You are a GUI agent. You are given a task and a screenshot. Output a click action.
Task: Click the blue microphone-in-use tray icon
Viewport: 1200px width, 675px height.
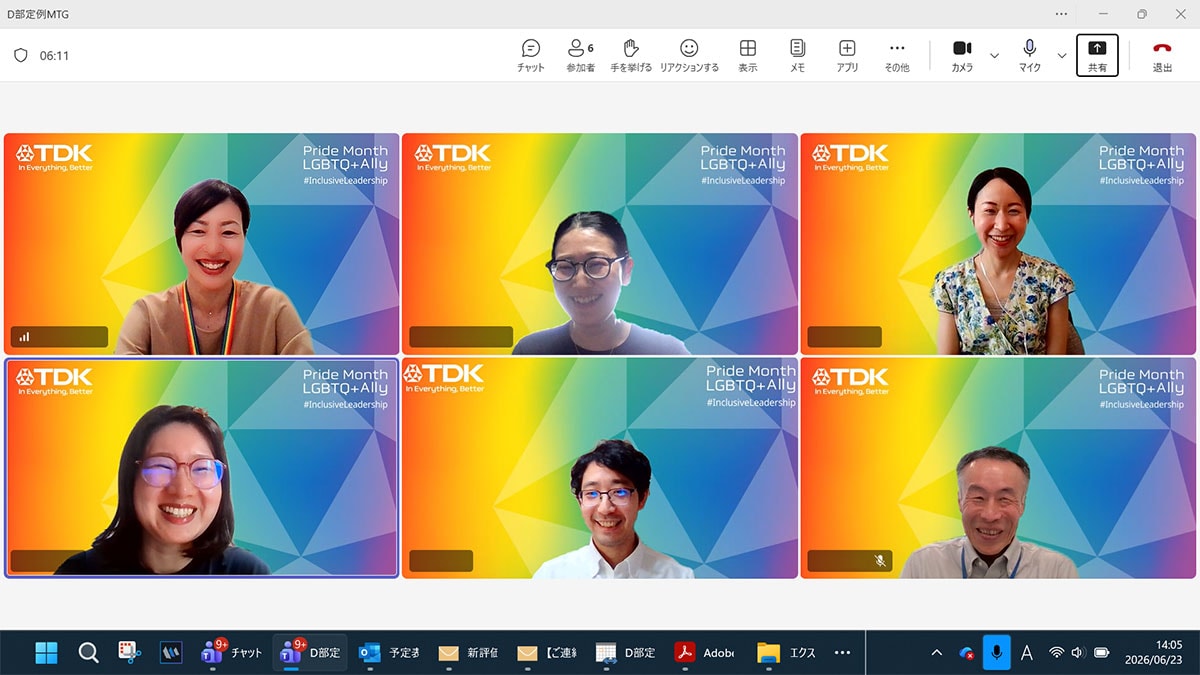coord(996,653)
